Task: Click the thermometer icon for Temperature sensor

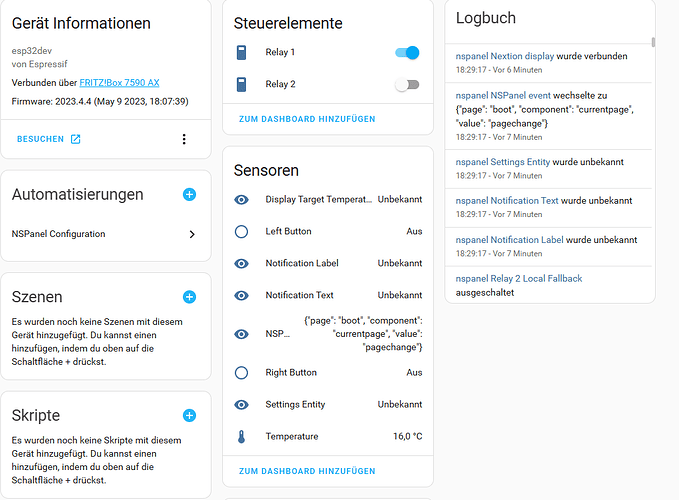Action: click(241, 437)
